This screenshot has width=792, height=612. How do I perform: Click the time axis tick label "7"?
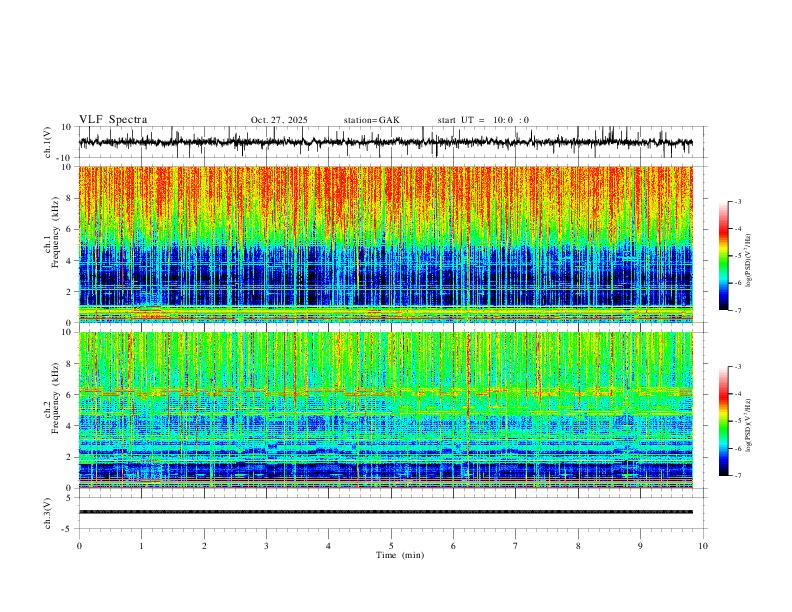516,546
